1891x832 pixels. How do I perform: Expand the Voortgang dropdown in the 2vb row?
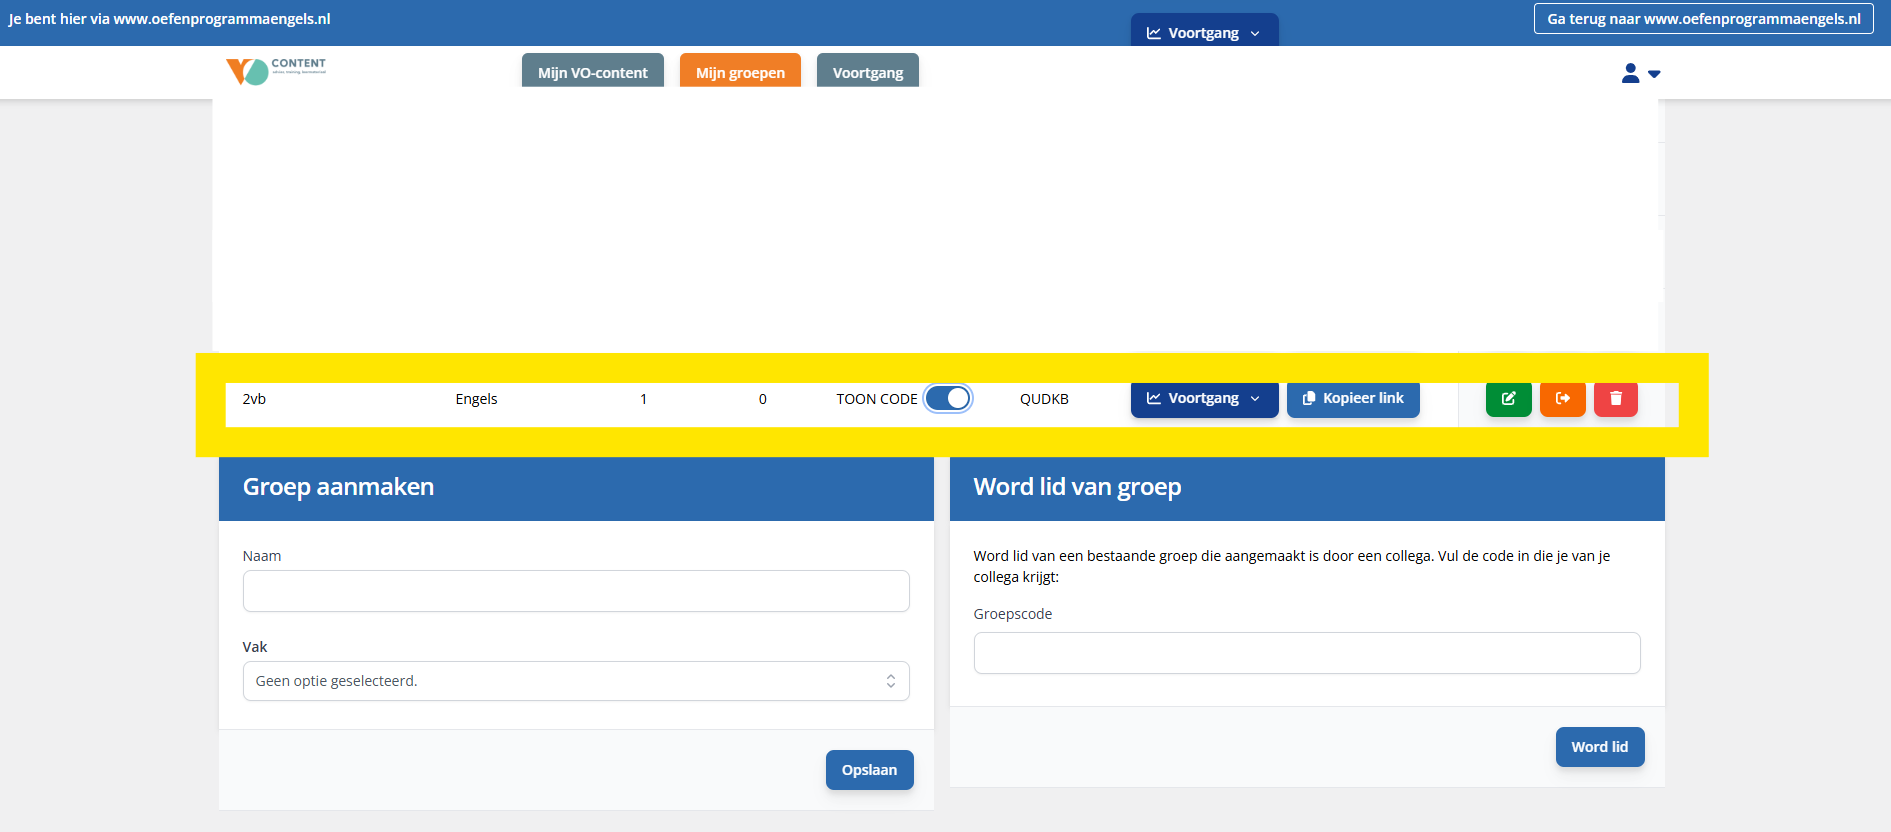pos(1204,399)
